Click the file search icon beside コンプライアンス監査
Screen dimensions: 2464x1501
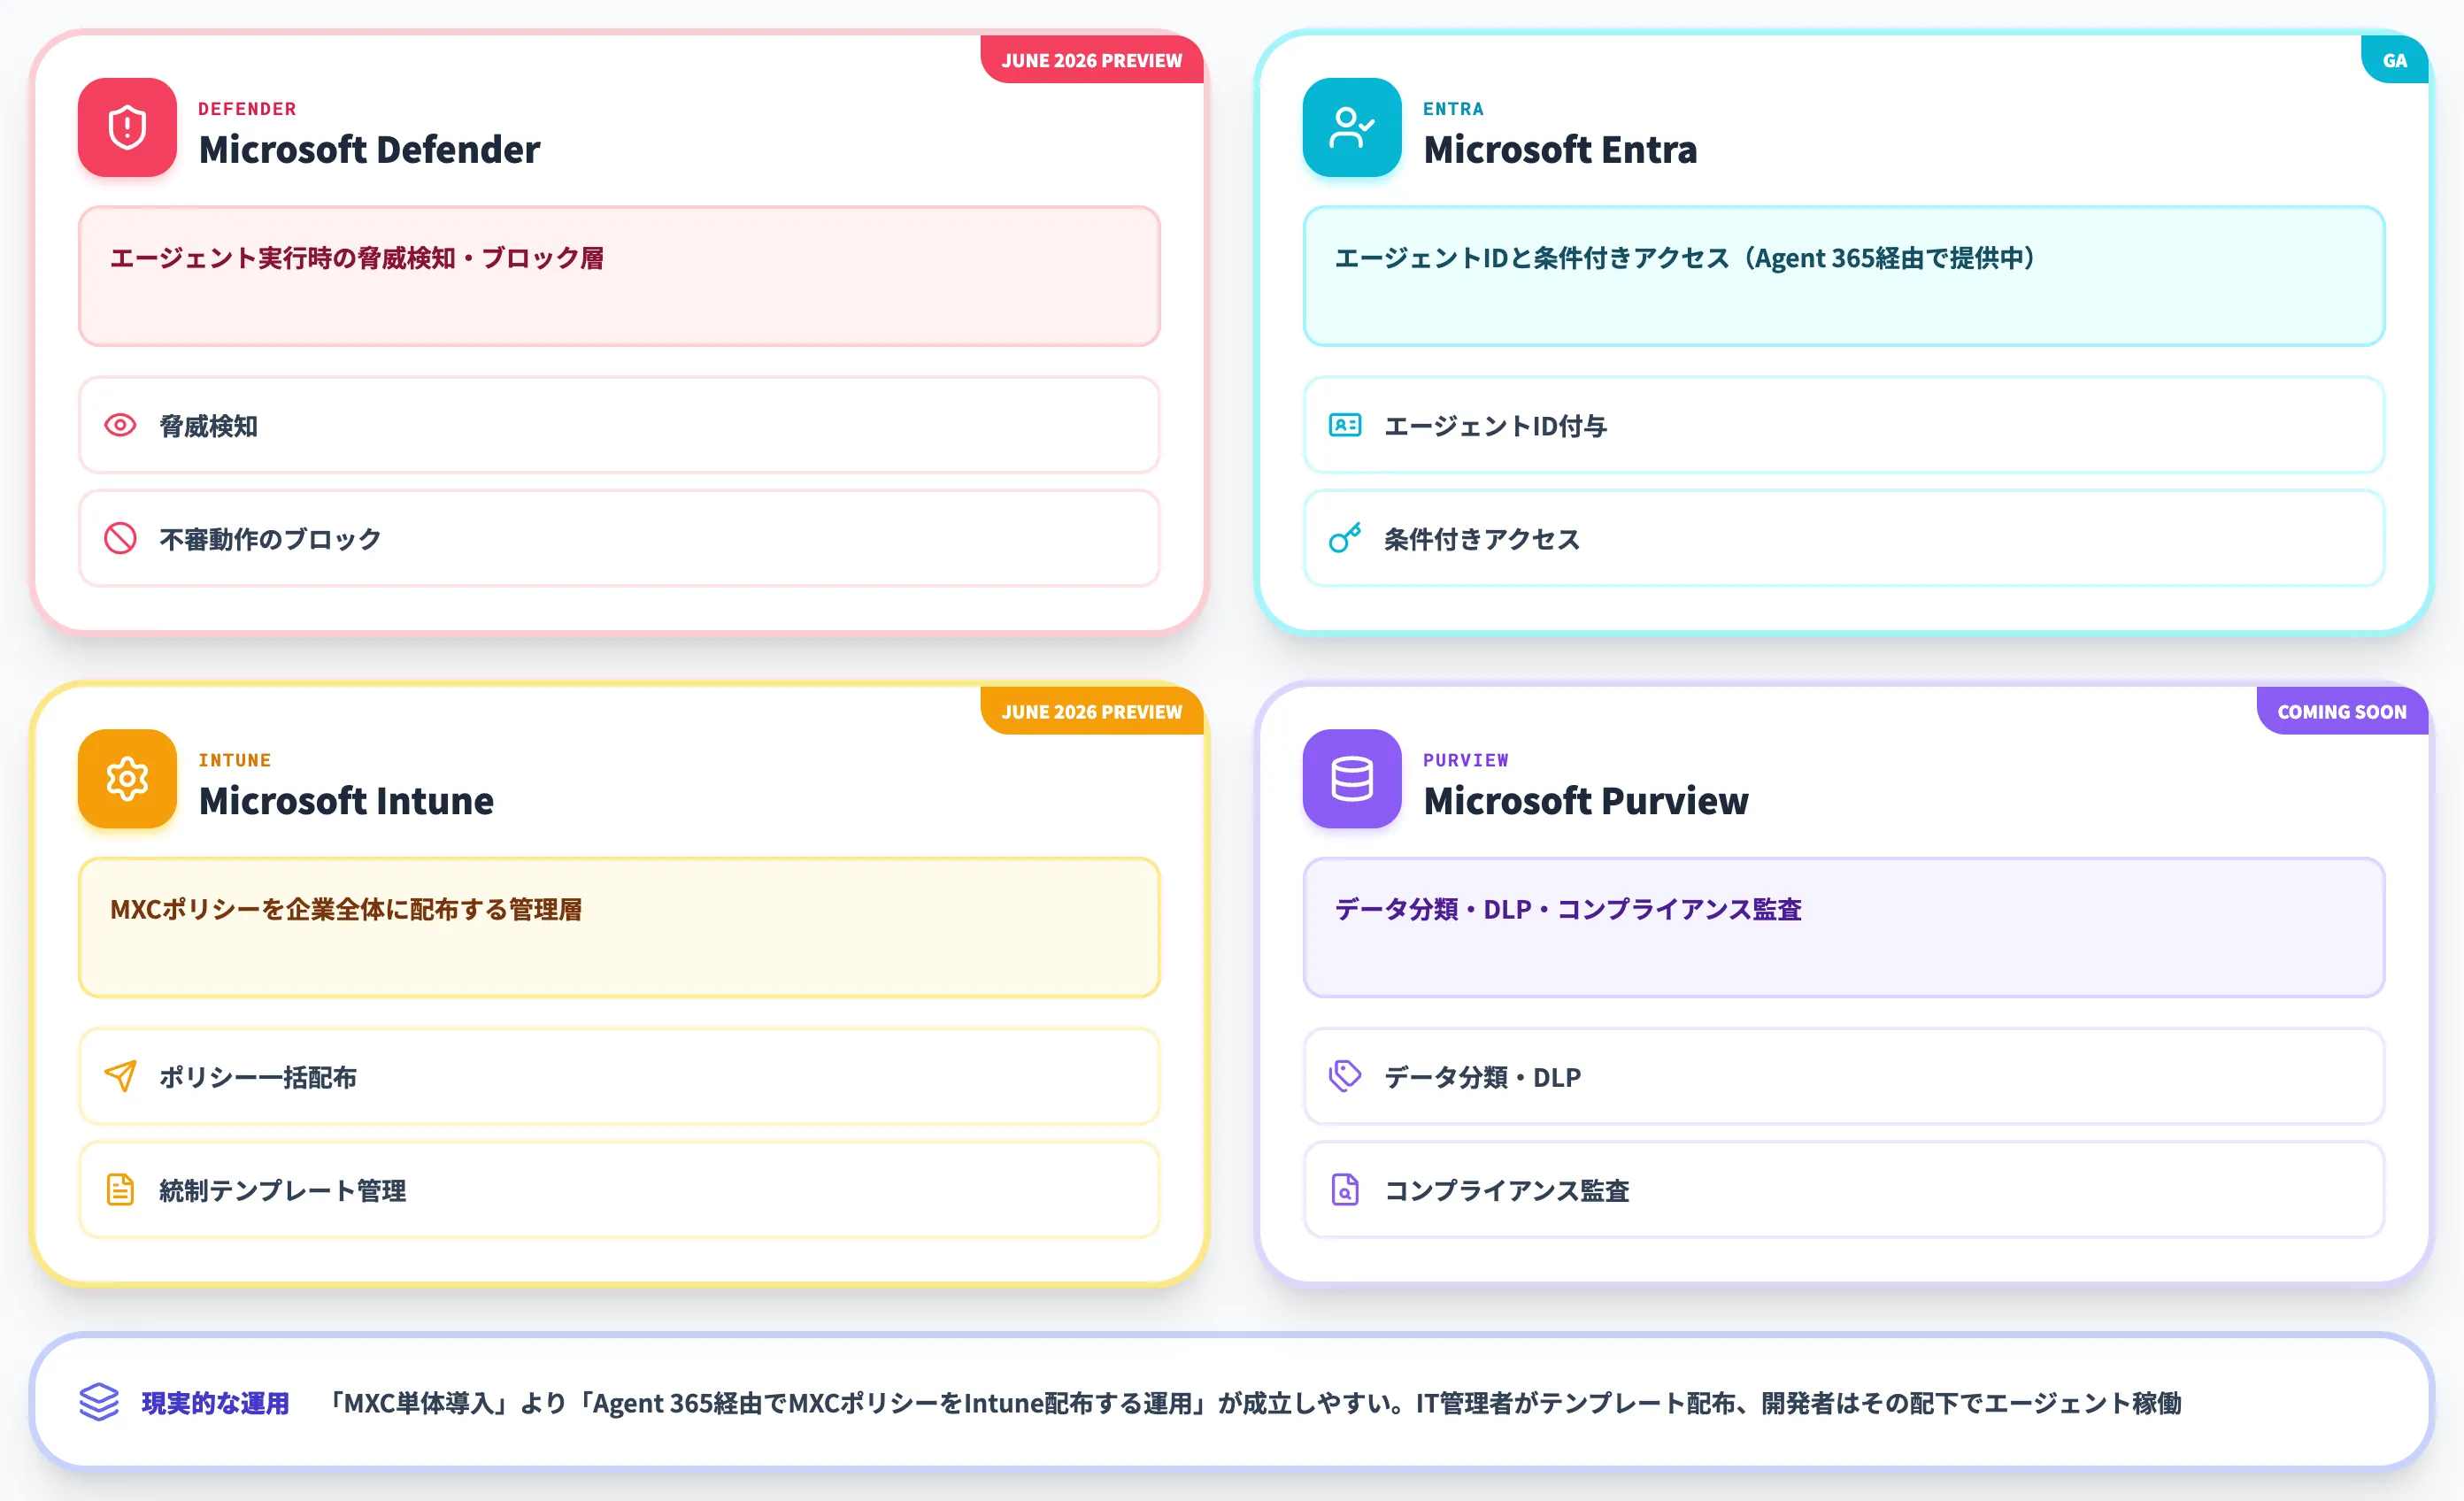click(x=1344, y=1189)
